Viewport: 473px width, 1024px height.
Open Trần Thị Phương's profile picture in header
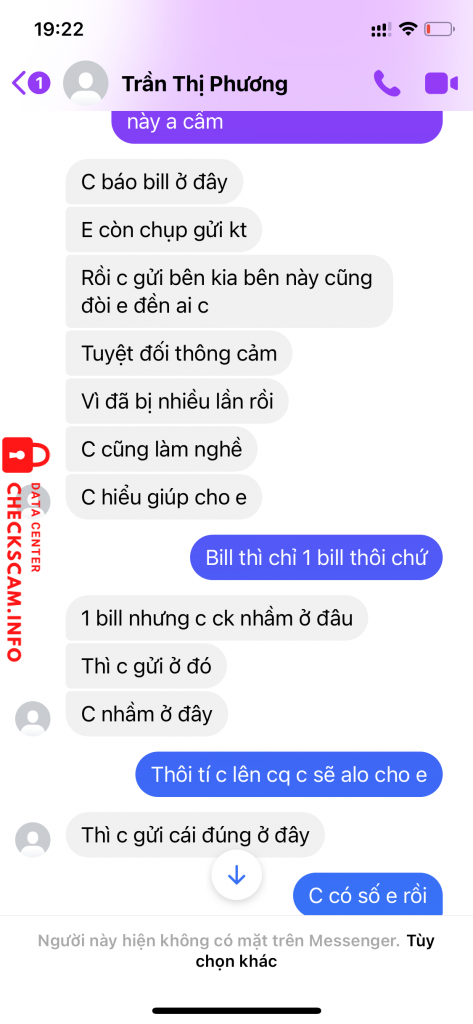[86, 84]
